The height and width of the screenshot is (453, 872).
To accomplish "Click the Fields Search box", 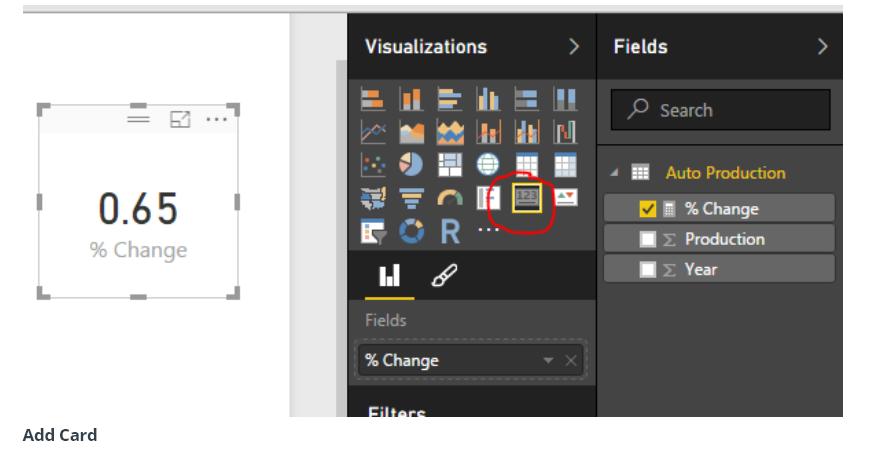I will (720, 110).
